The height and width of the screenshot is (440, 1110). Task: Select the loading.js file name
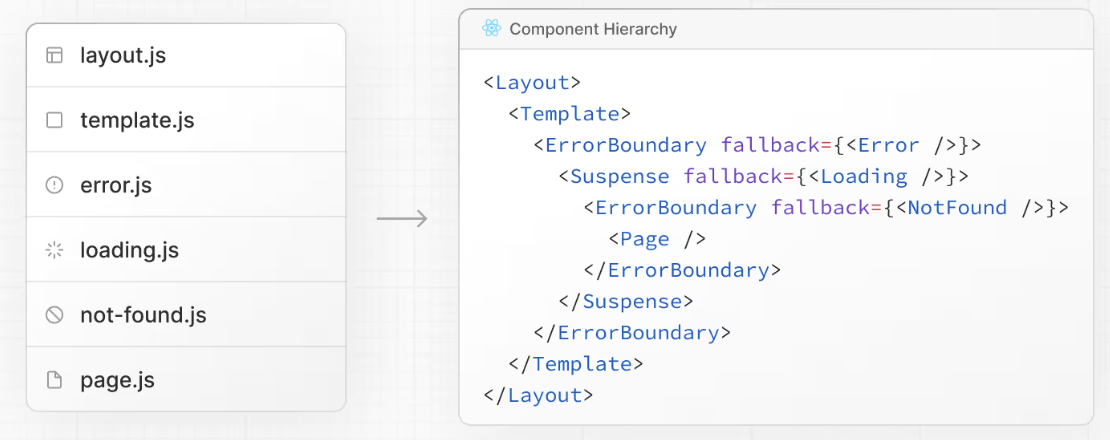click(x=129, y=251)
